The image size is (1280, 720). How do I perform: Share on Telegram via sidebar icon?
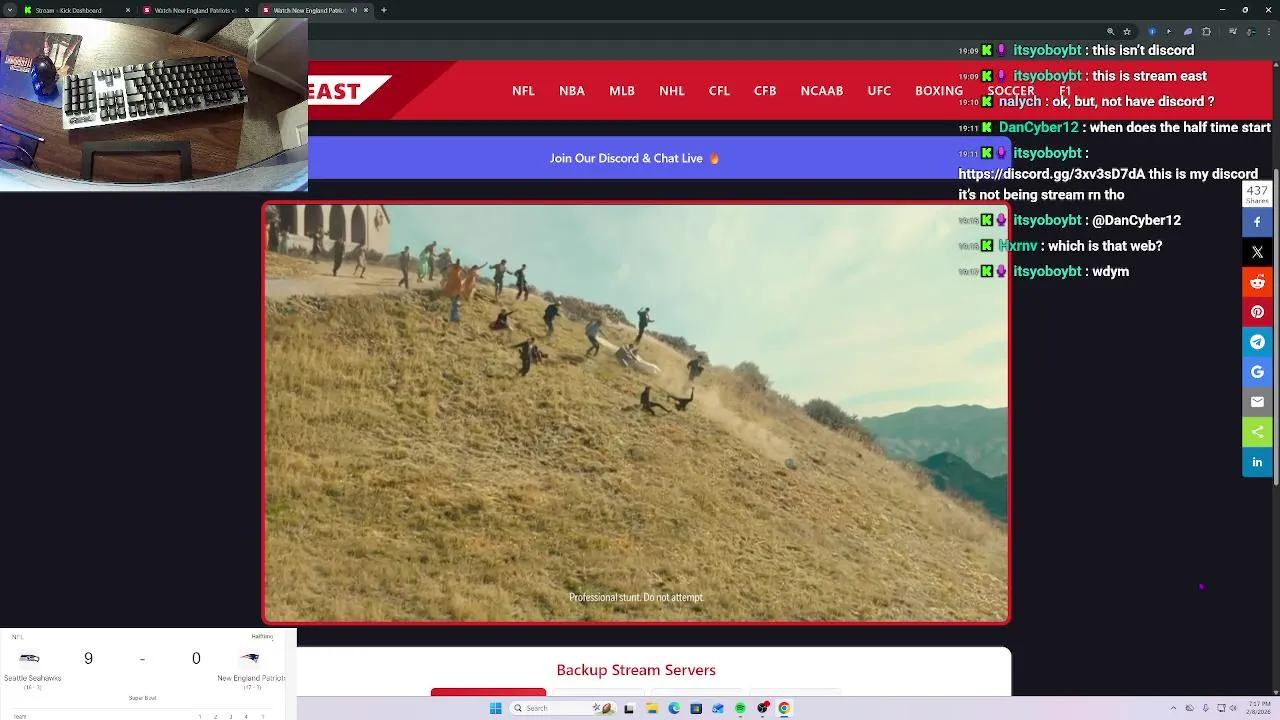point(1257,342)
